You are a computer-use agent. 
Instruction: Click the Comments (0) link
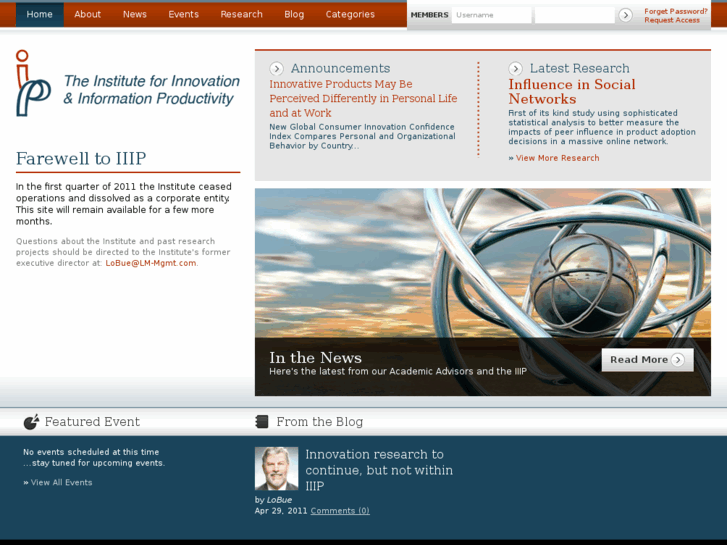[x=340, y=511]
